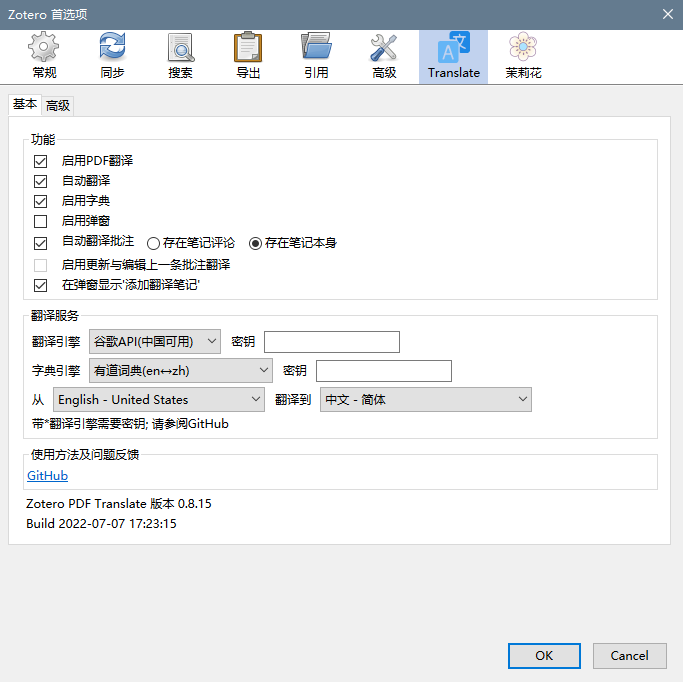The height and width of the screenshot is (682, 683).
Task: Open the 字典引擎 dropdown showing 有道词典
Action: pos(181,371)
